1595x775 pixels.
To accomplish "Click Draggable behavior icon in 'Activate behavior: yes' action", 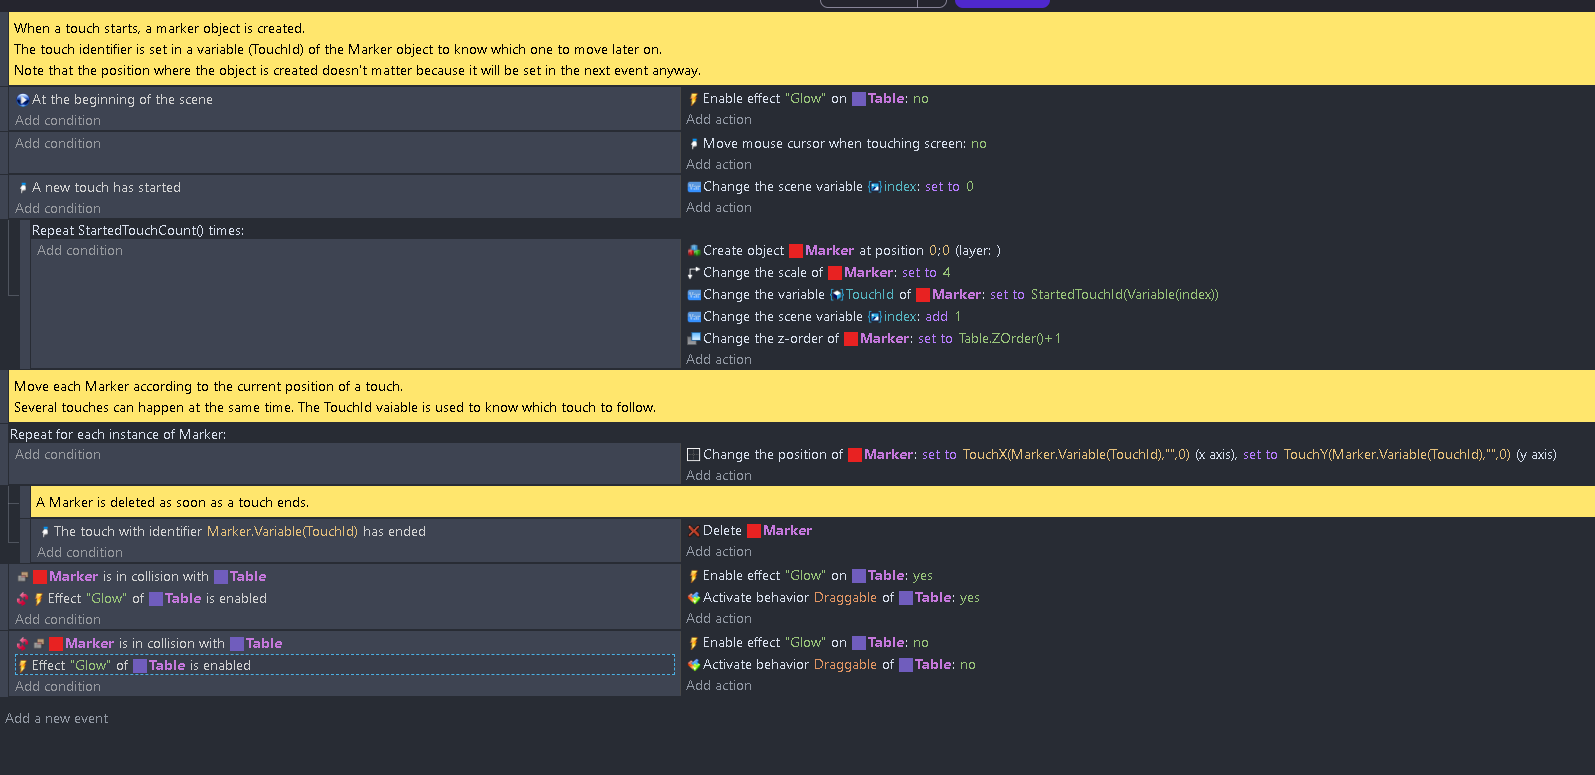I will point(693,598).
